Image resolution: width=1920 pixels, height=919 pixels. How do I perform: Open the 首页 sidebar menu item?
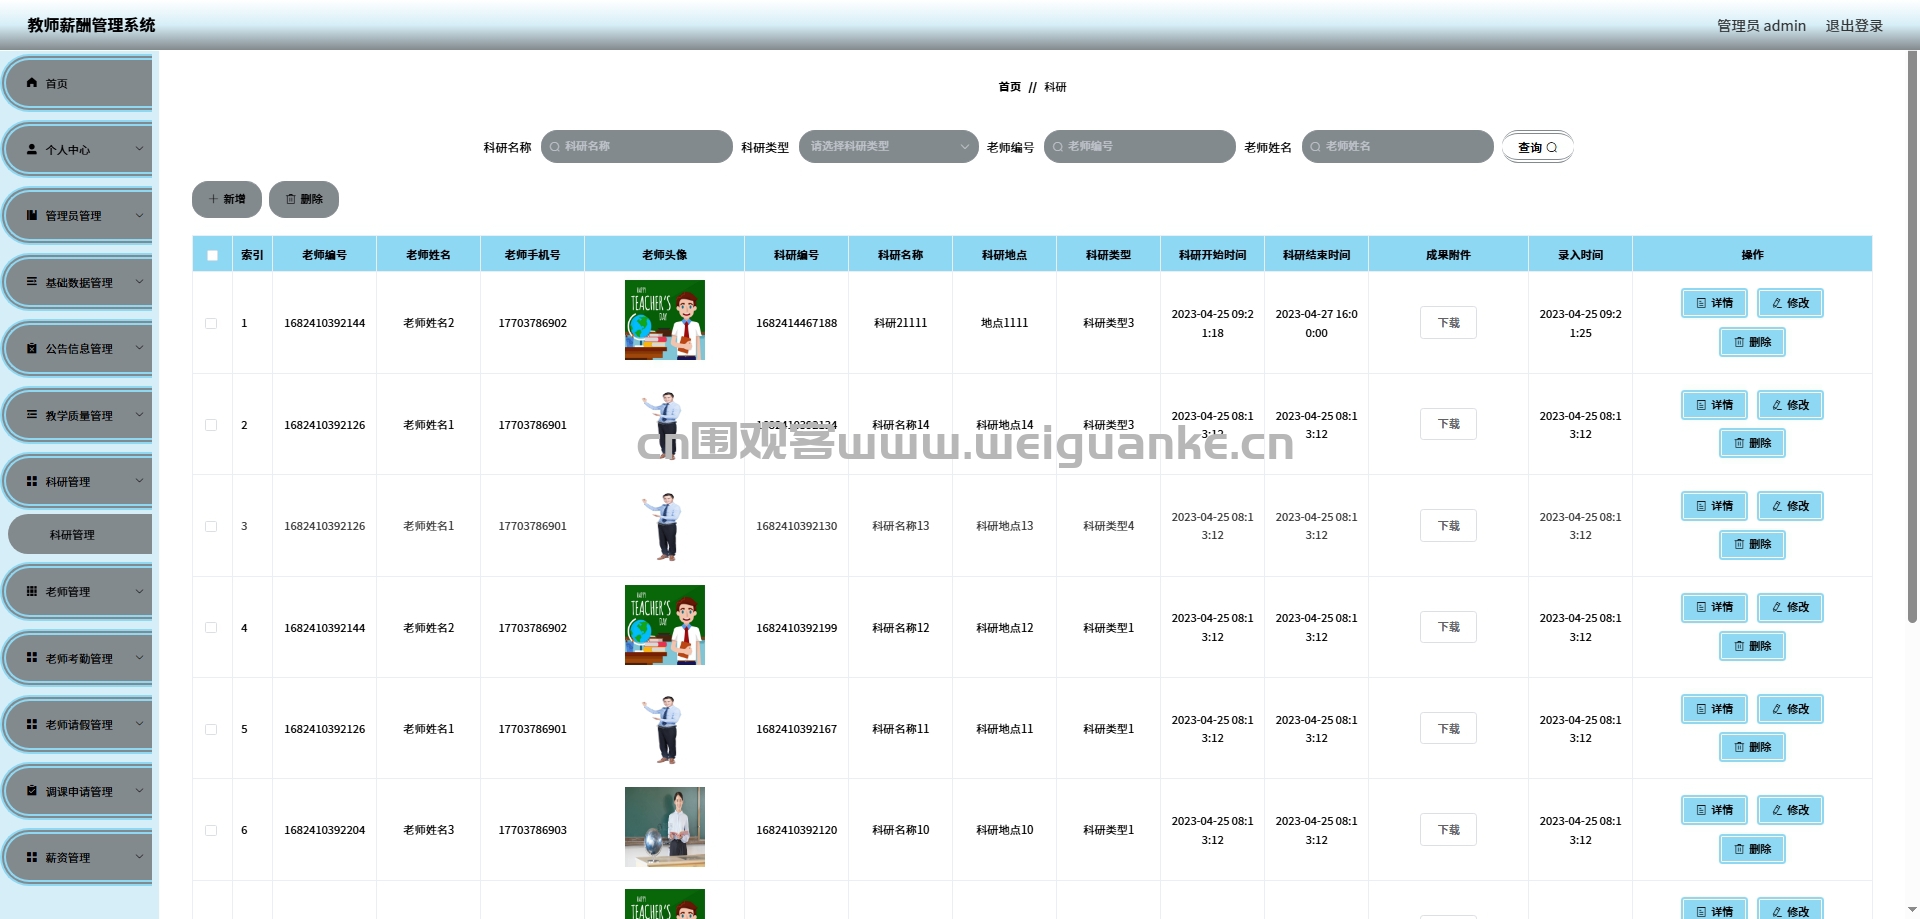(79, 83)
